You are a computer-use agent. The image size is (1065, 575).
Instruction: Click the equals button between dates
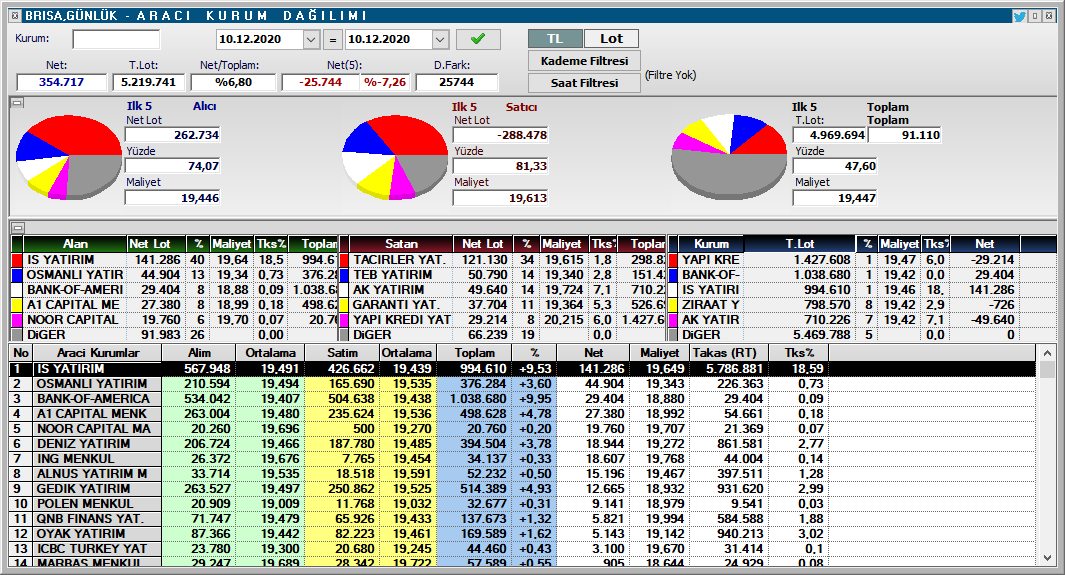[x=333, y=39]
